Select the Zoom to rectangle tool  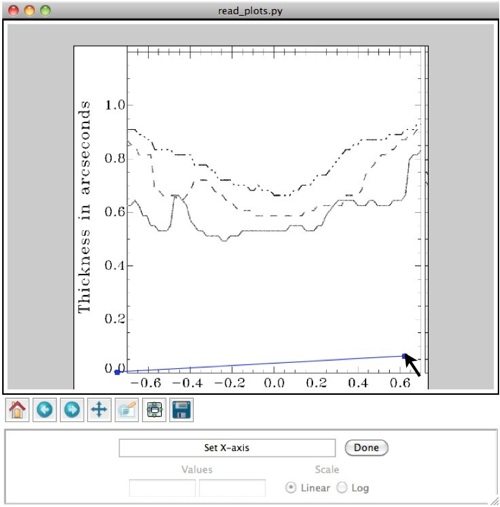[127, 410]
